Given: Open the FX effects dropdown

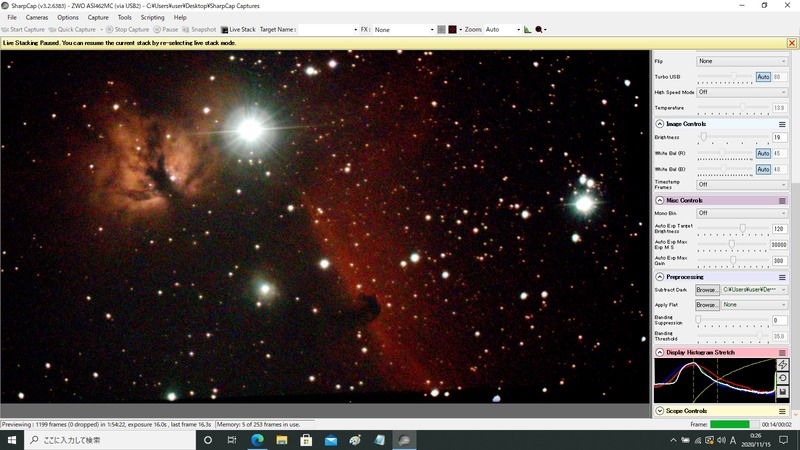Looking at the screenshot, I should coord(404,30).
